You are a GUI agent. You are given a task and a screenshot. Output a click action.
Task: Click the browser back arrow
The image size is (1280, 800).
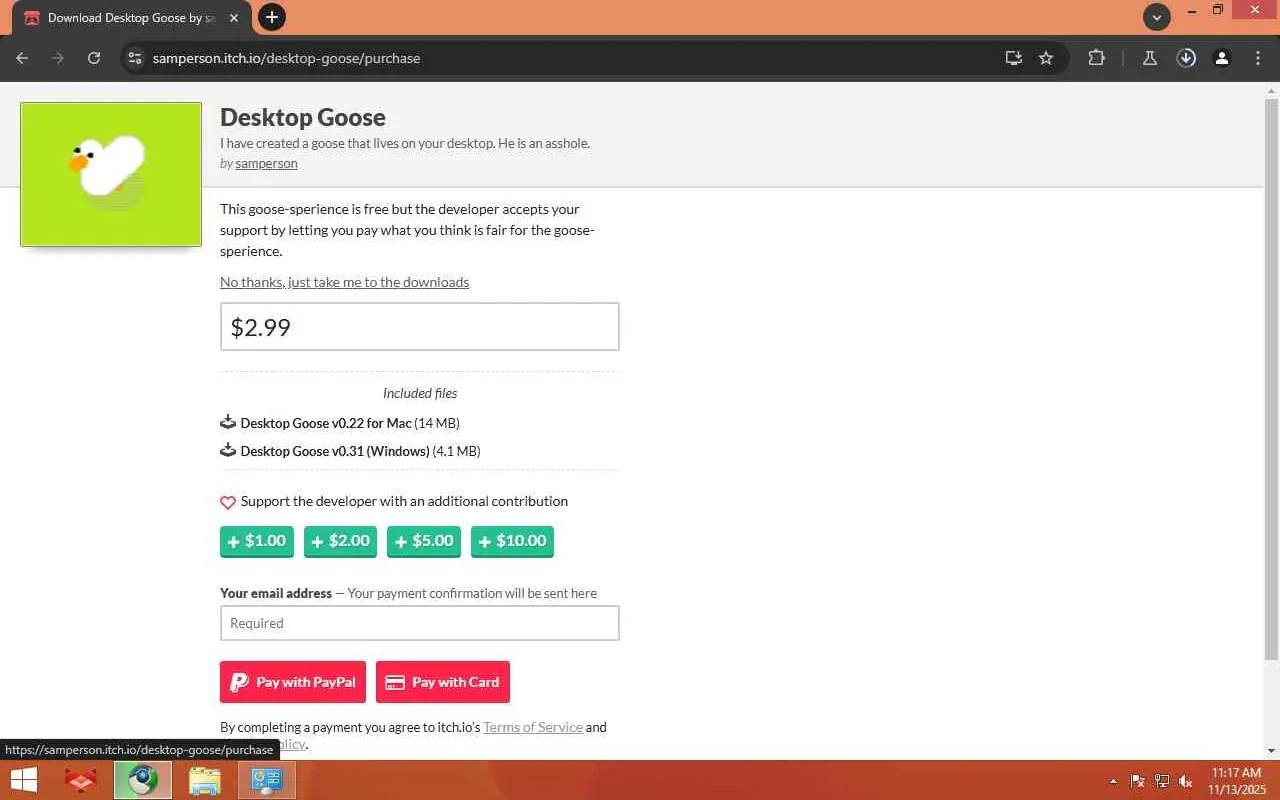22,58
